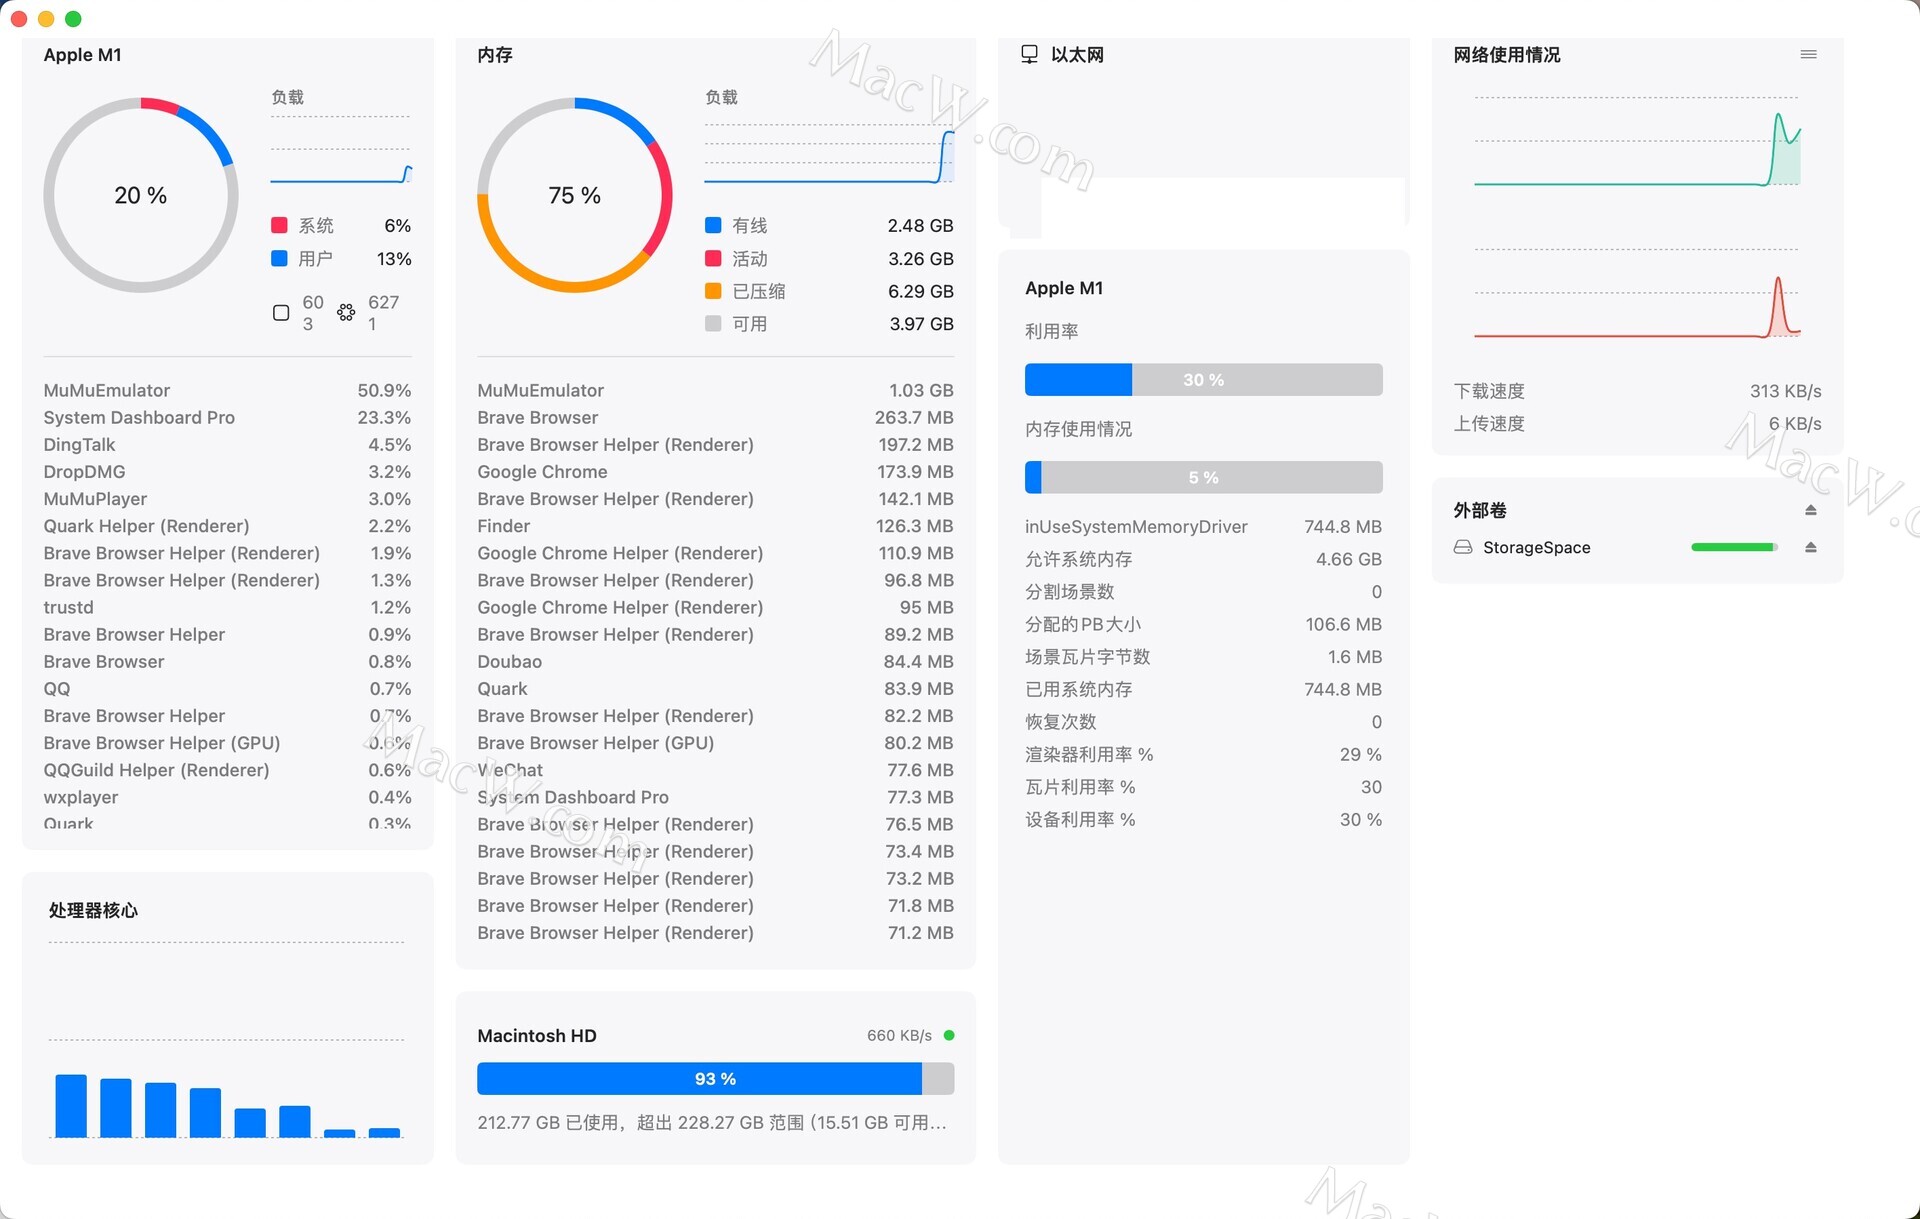Click the blue Wired memory swatch
1920x1219 pixels.
pos(713,225)
